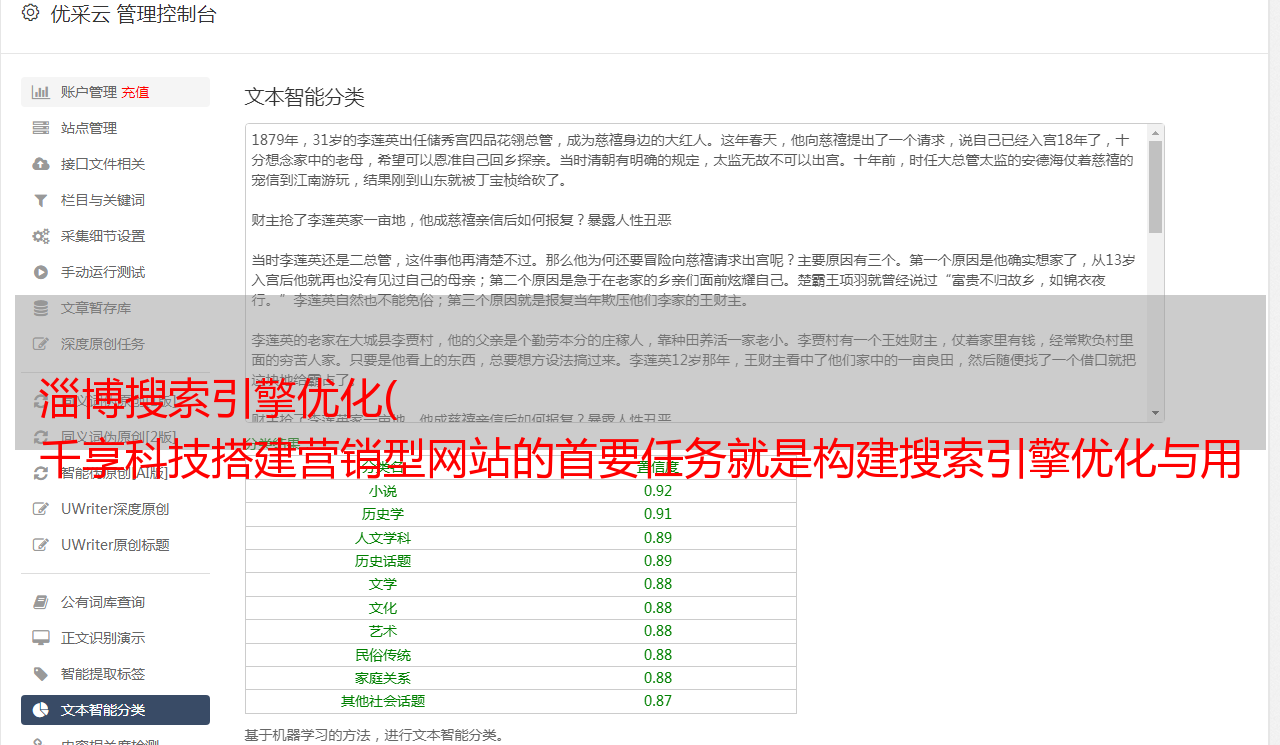The image size is (1280, 745).
Task: Click the cloud download icon for 接口文件相关
Action: tap(41, 164)
